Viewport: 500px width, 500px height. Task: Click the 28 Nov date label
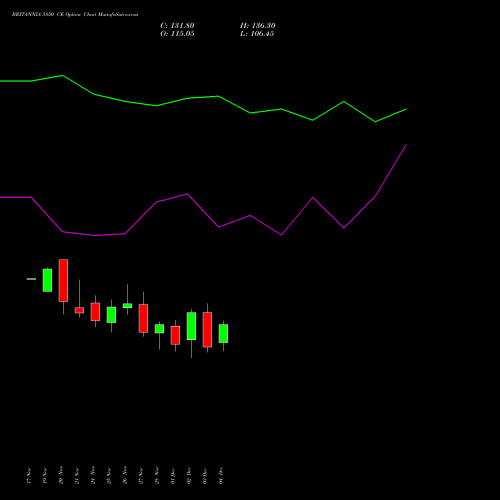(x=157, y=475)
